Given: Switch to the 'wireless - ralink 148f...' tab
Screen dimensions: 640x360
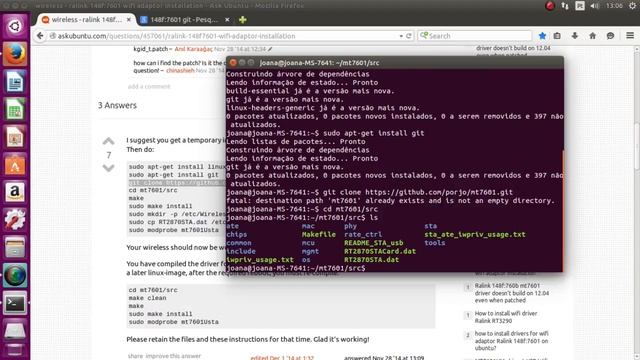Looking at the screenshot, I should [x=86, y=20].
